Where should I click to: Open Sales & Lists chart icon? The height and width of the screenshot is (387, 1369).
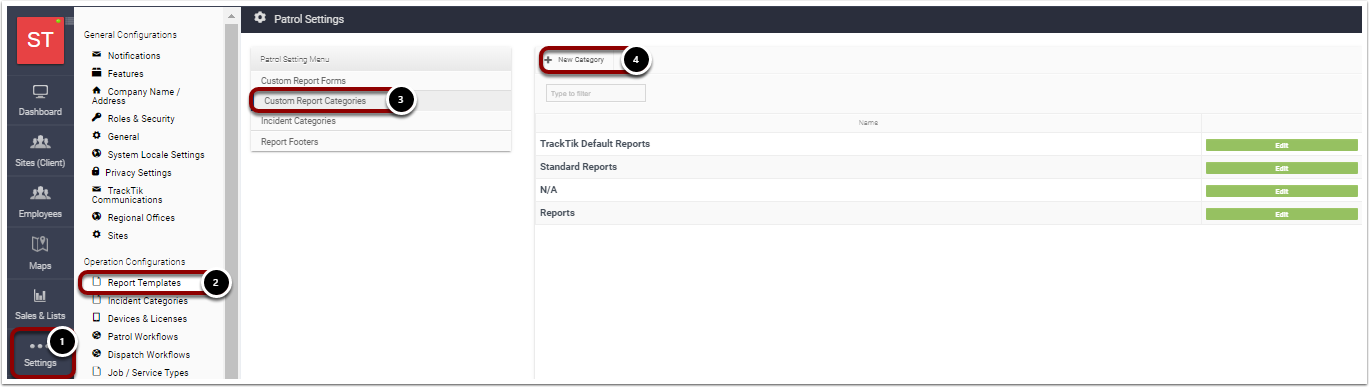point(40,295)
